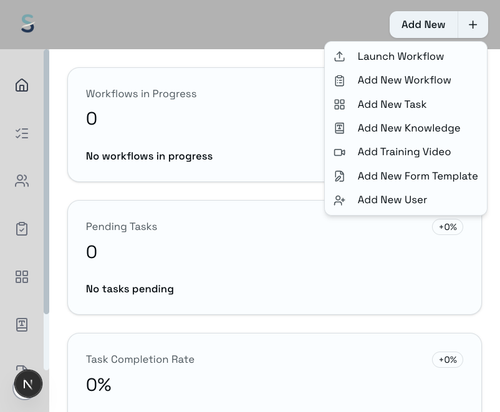Select Add New Workflow menu entry
Viewport: 500px width, 412px height.
coord(406,80)
